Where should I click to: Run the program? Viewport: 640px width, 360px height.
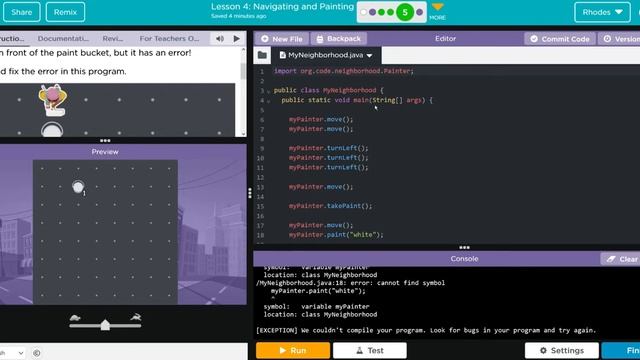tap(293, 350)
